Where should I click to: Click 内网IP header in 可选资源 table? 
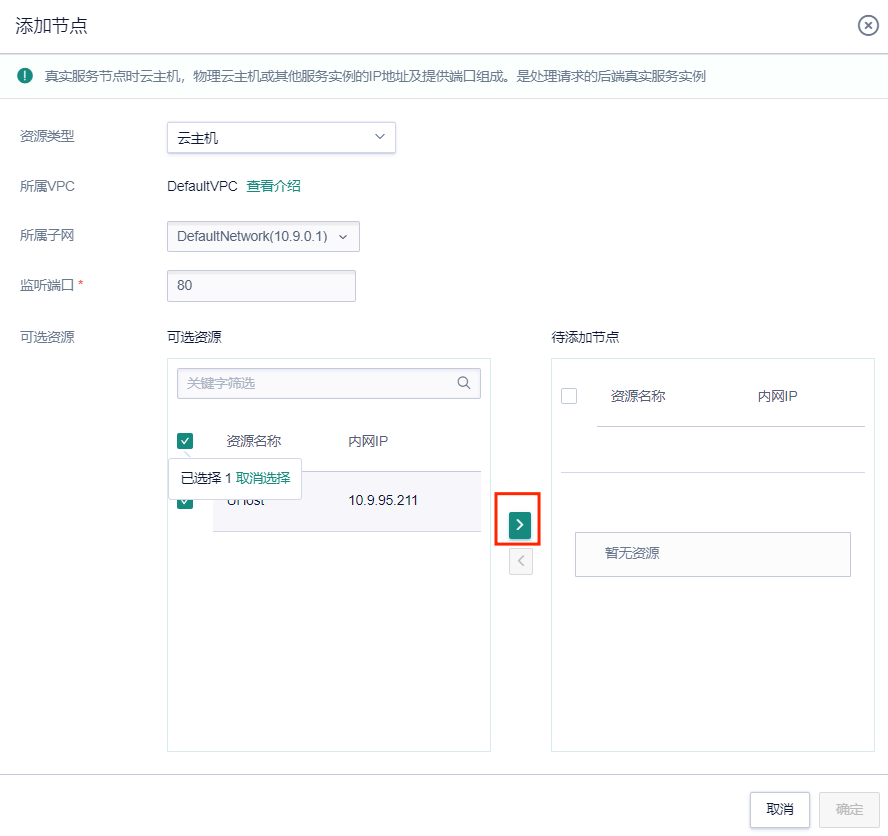pos(368,440)
